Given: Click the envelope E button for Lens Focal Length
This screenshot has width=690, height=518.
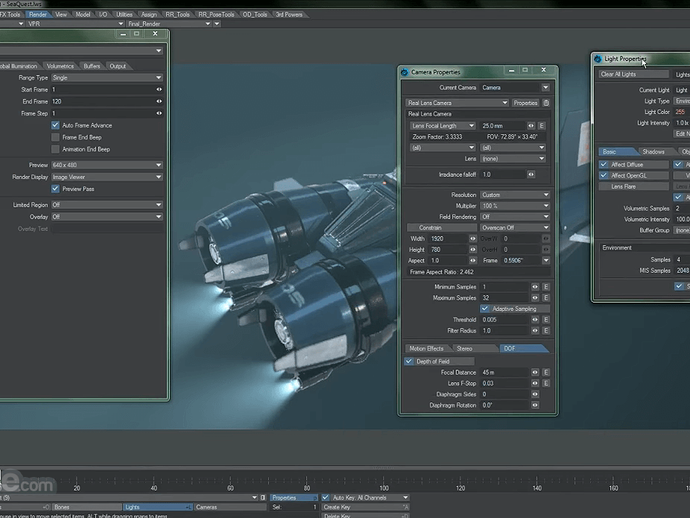Looking at the screenshot, I should coord(542,125).
